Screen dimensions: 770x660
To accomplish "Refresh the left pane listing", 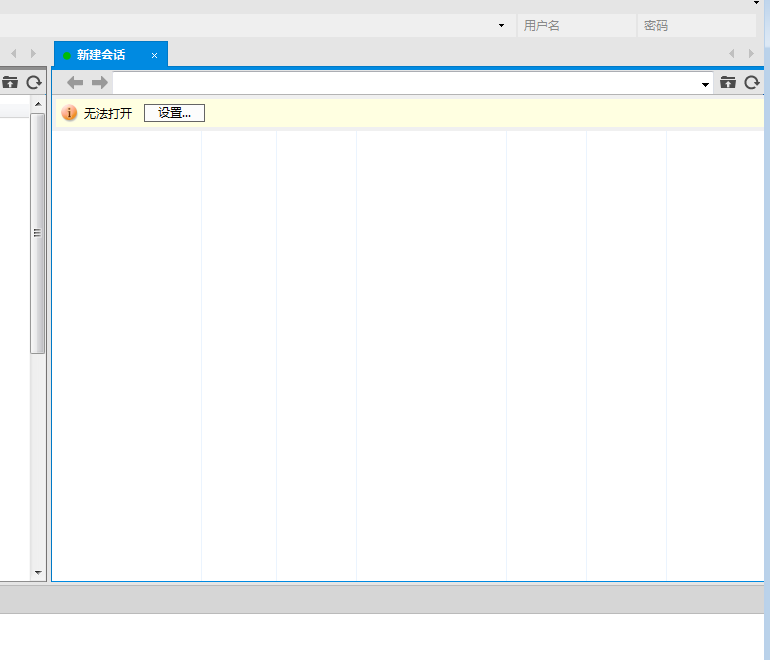I will coord(34,82).
